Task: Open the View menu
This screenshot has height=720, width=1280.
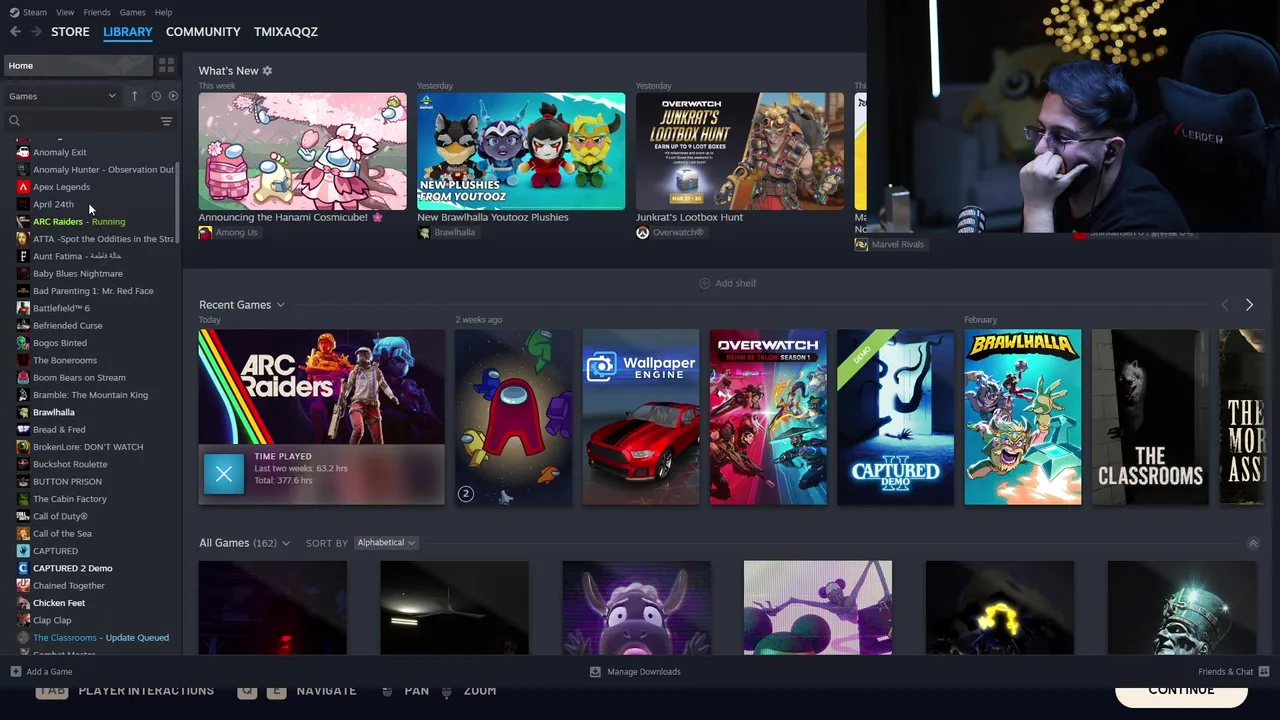Action: tap(65, 12)
